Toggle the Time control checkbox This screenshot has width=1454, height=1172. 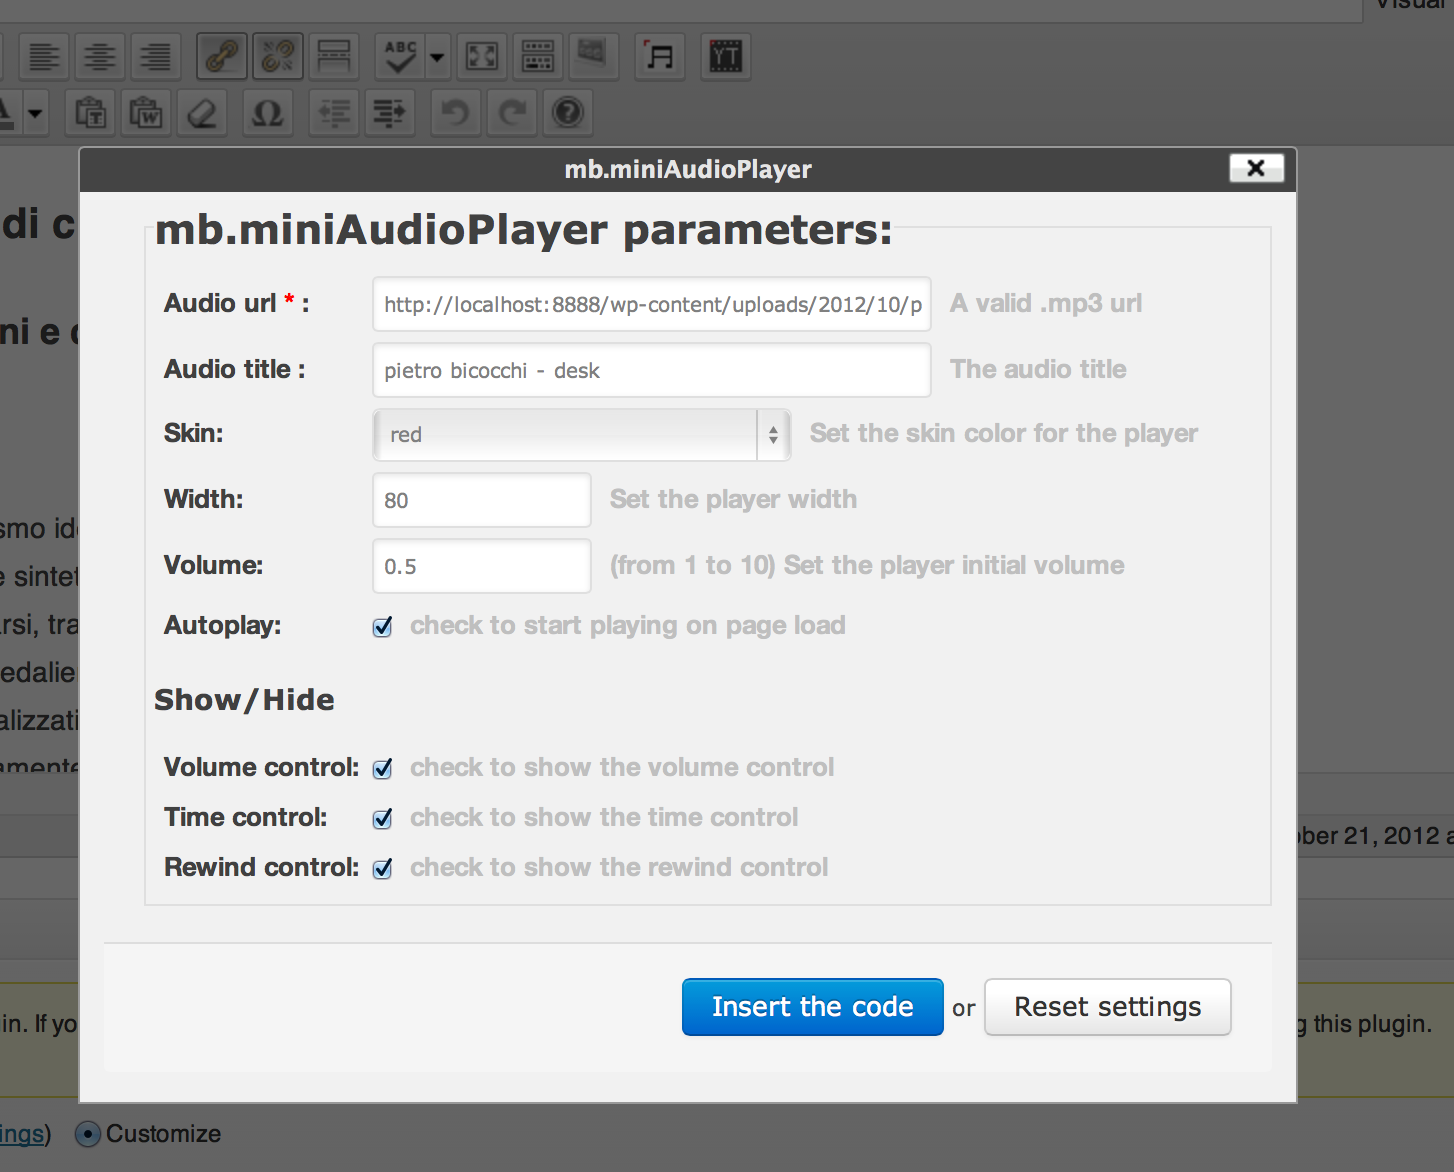pos(382,819)
